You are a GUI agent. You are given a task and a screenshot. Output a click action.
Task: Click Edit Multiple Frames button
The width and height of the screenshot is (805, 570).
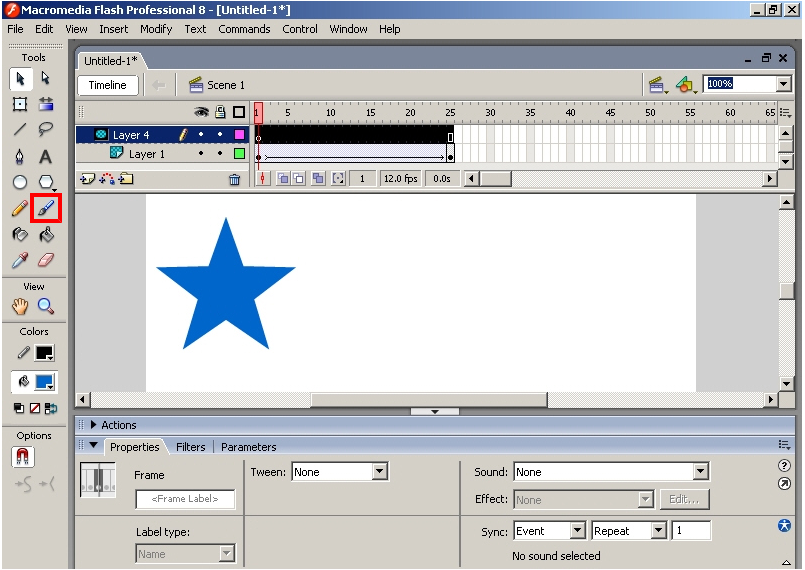pyautogui.click(x=319, y=179)
